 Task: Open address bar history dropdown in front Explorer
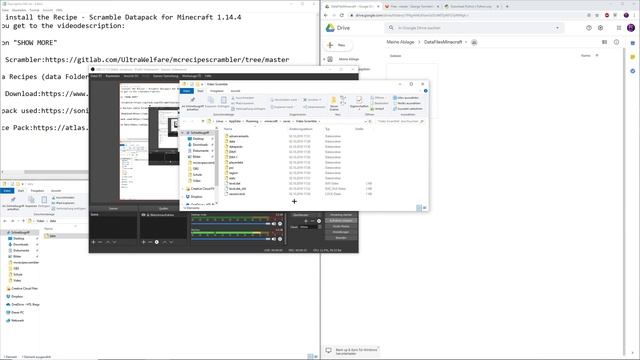tap(365, 121)
